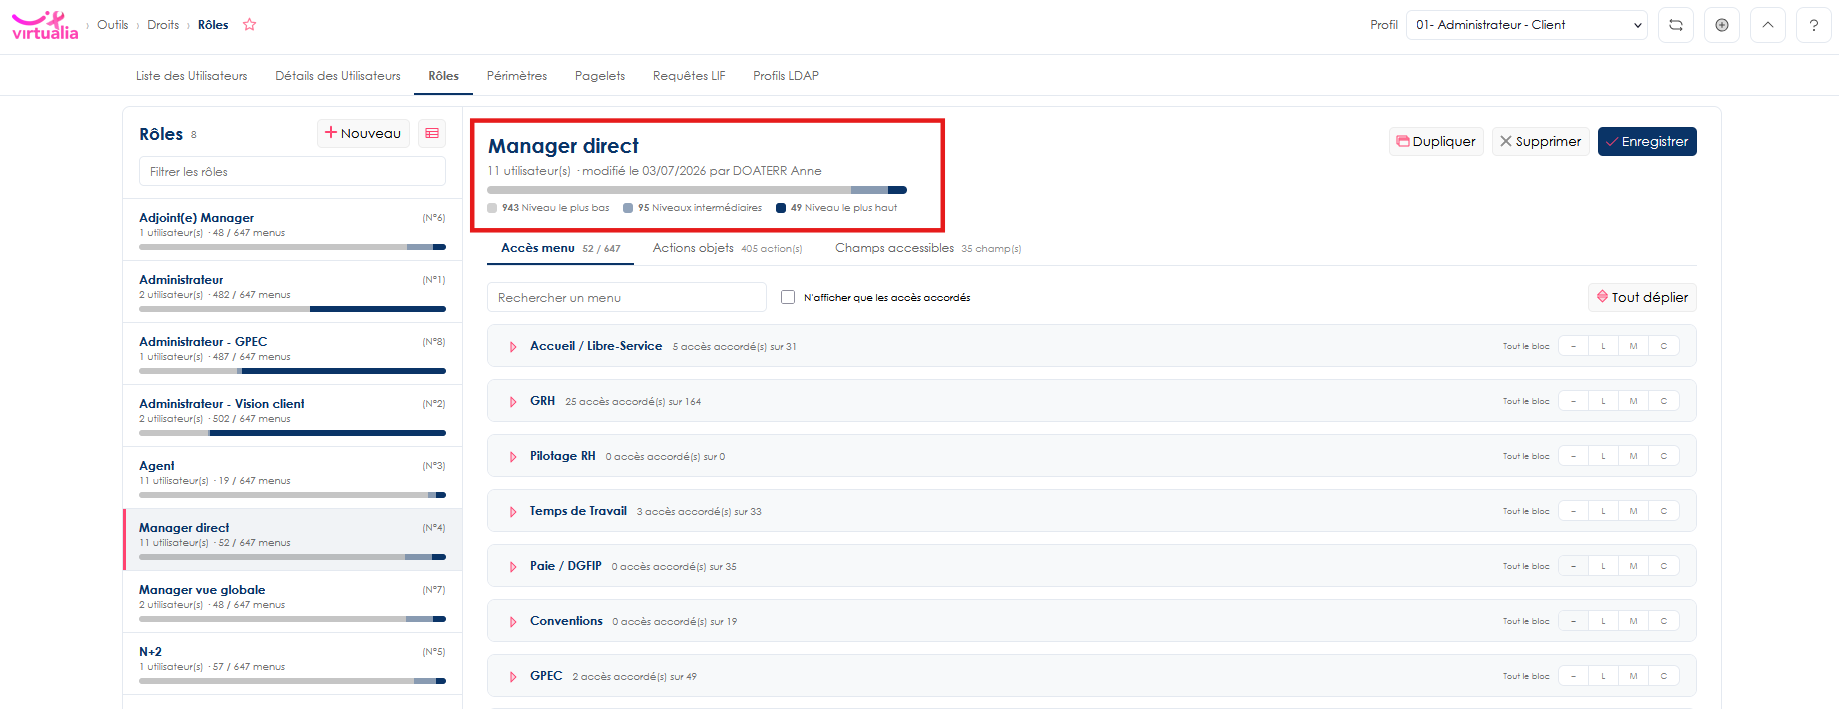Image resolution: width=1839 pixels, height=709 pixels.
Task: Set Paie / DGFIP block access to L
Action: pyautogui.click(x=1603, y=566)
